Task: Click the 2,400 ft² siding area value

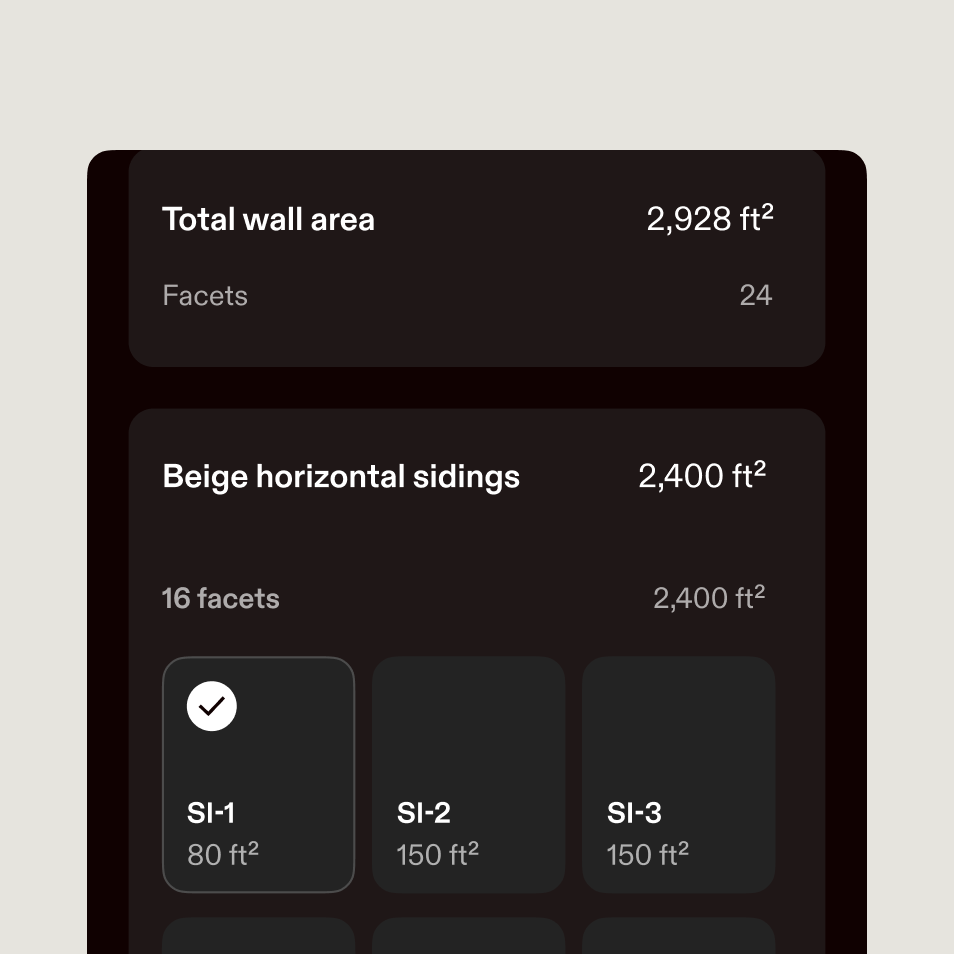Action: click(701, 476)
